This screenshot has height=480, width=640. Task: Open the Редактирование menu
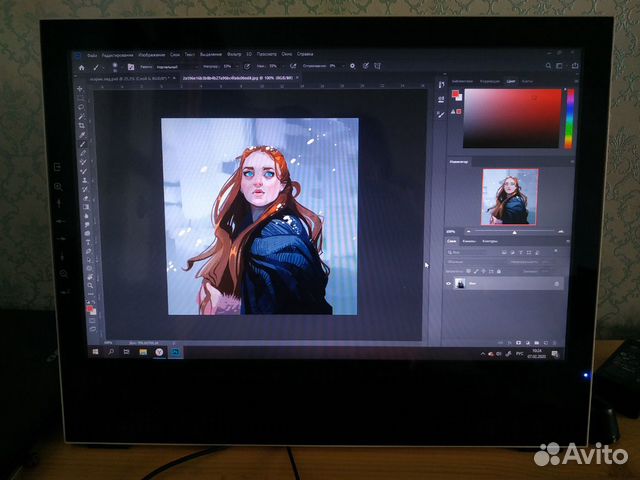(118, 55)
